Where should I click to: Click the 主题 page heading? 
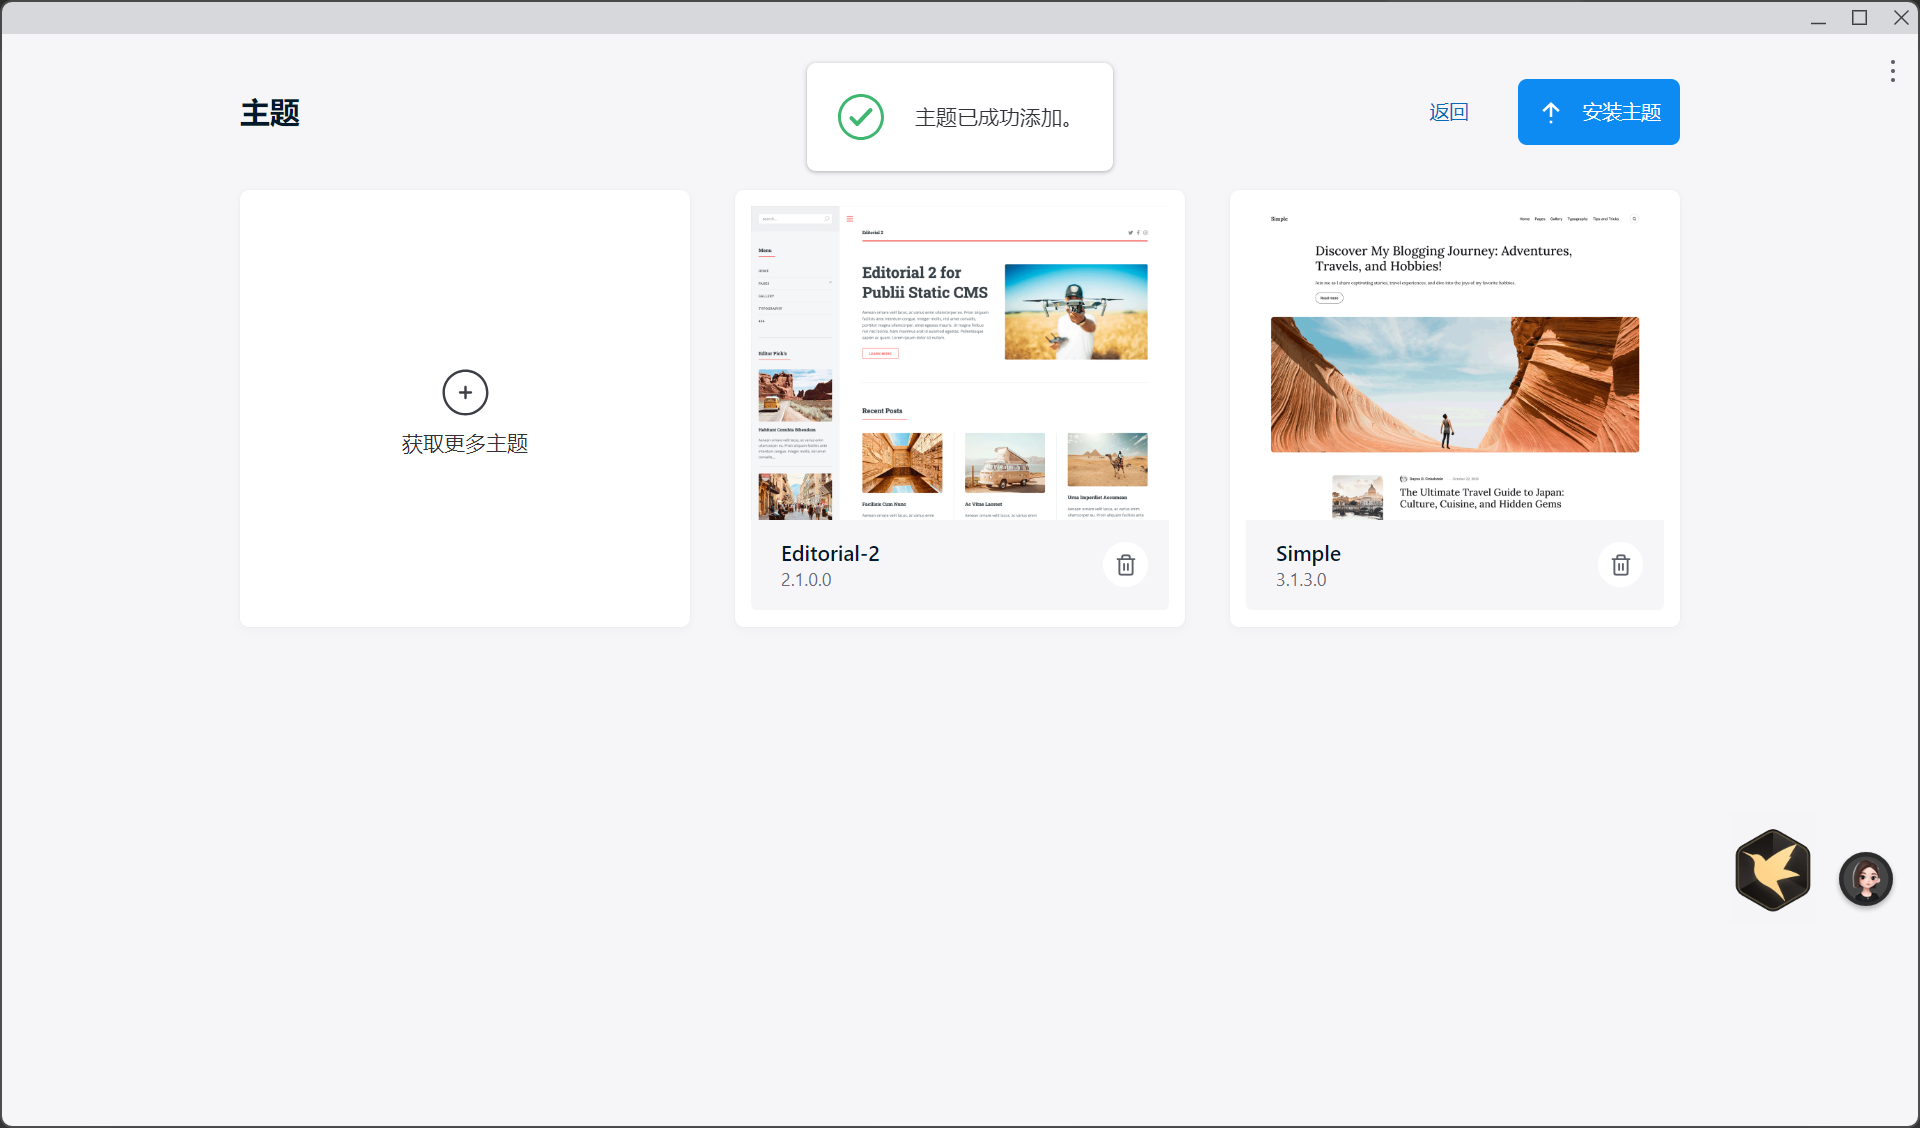pos(270,113)
